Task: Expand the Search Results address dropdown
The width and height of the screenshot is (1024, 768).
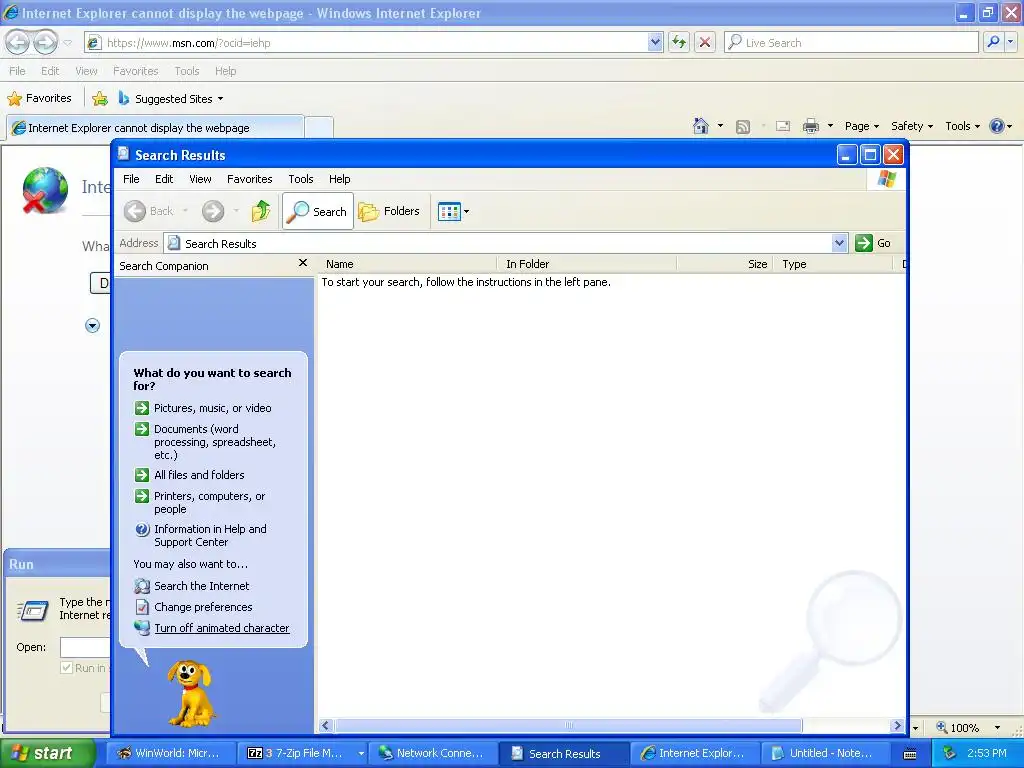Action: click(839, 243)
